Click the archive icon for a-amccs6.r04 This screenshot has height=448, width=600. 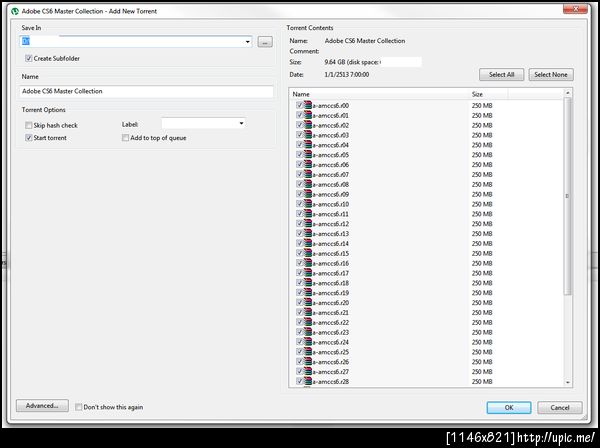coord(308,145)
